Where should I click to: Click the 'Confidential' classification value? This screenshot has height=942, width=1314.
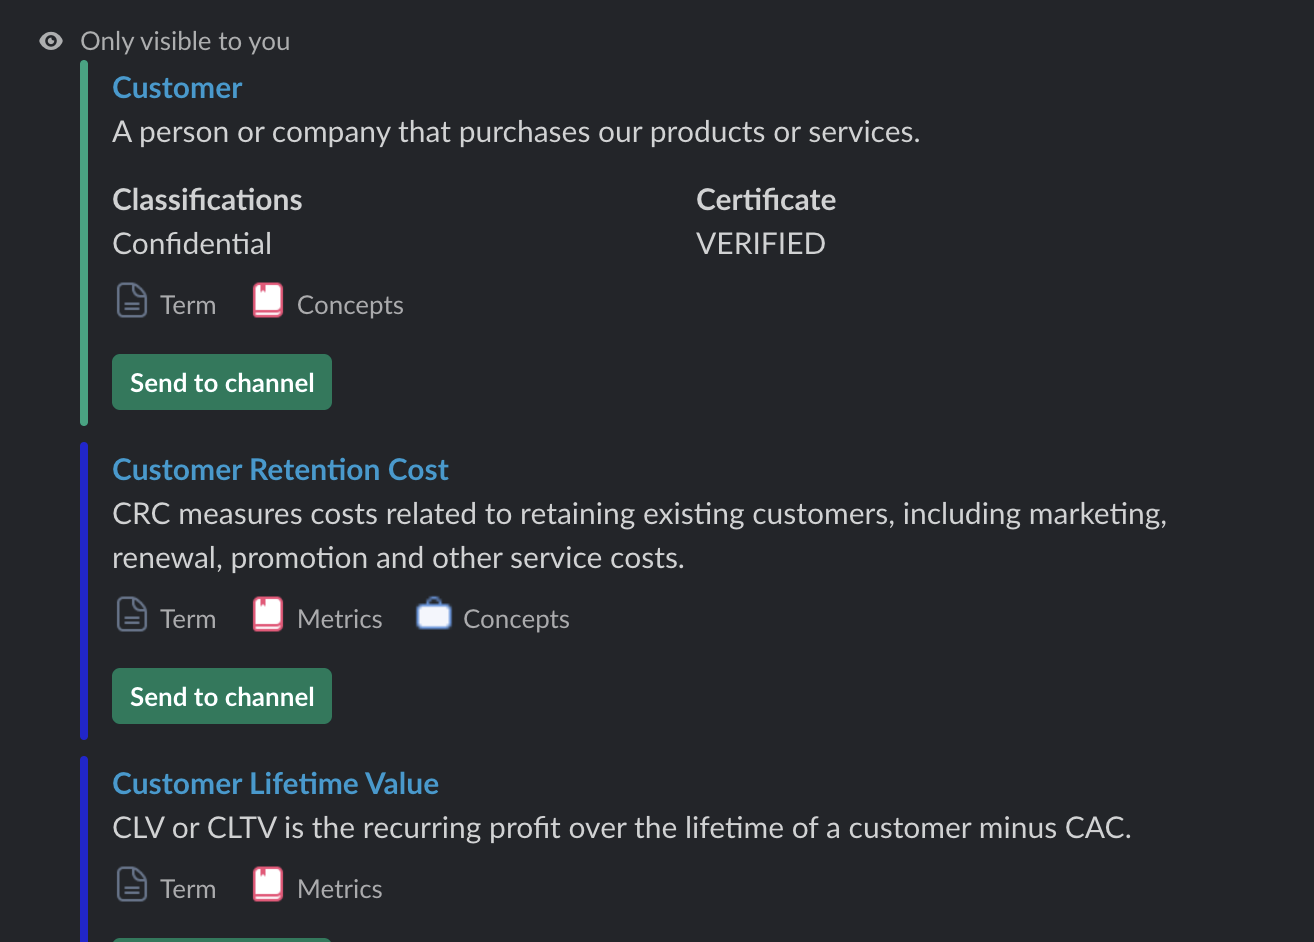[192, 244]
